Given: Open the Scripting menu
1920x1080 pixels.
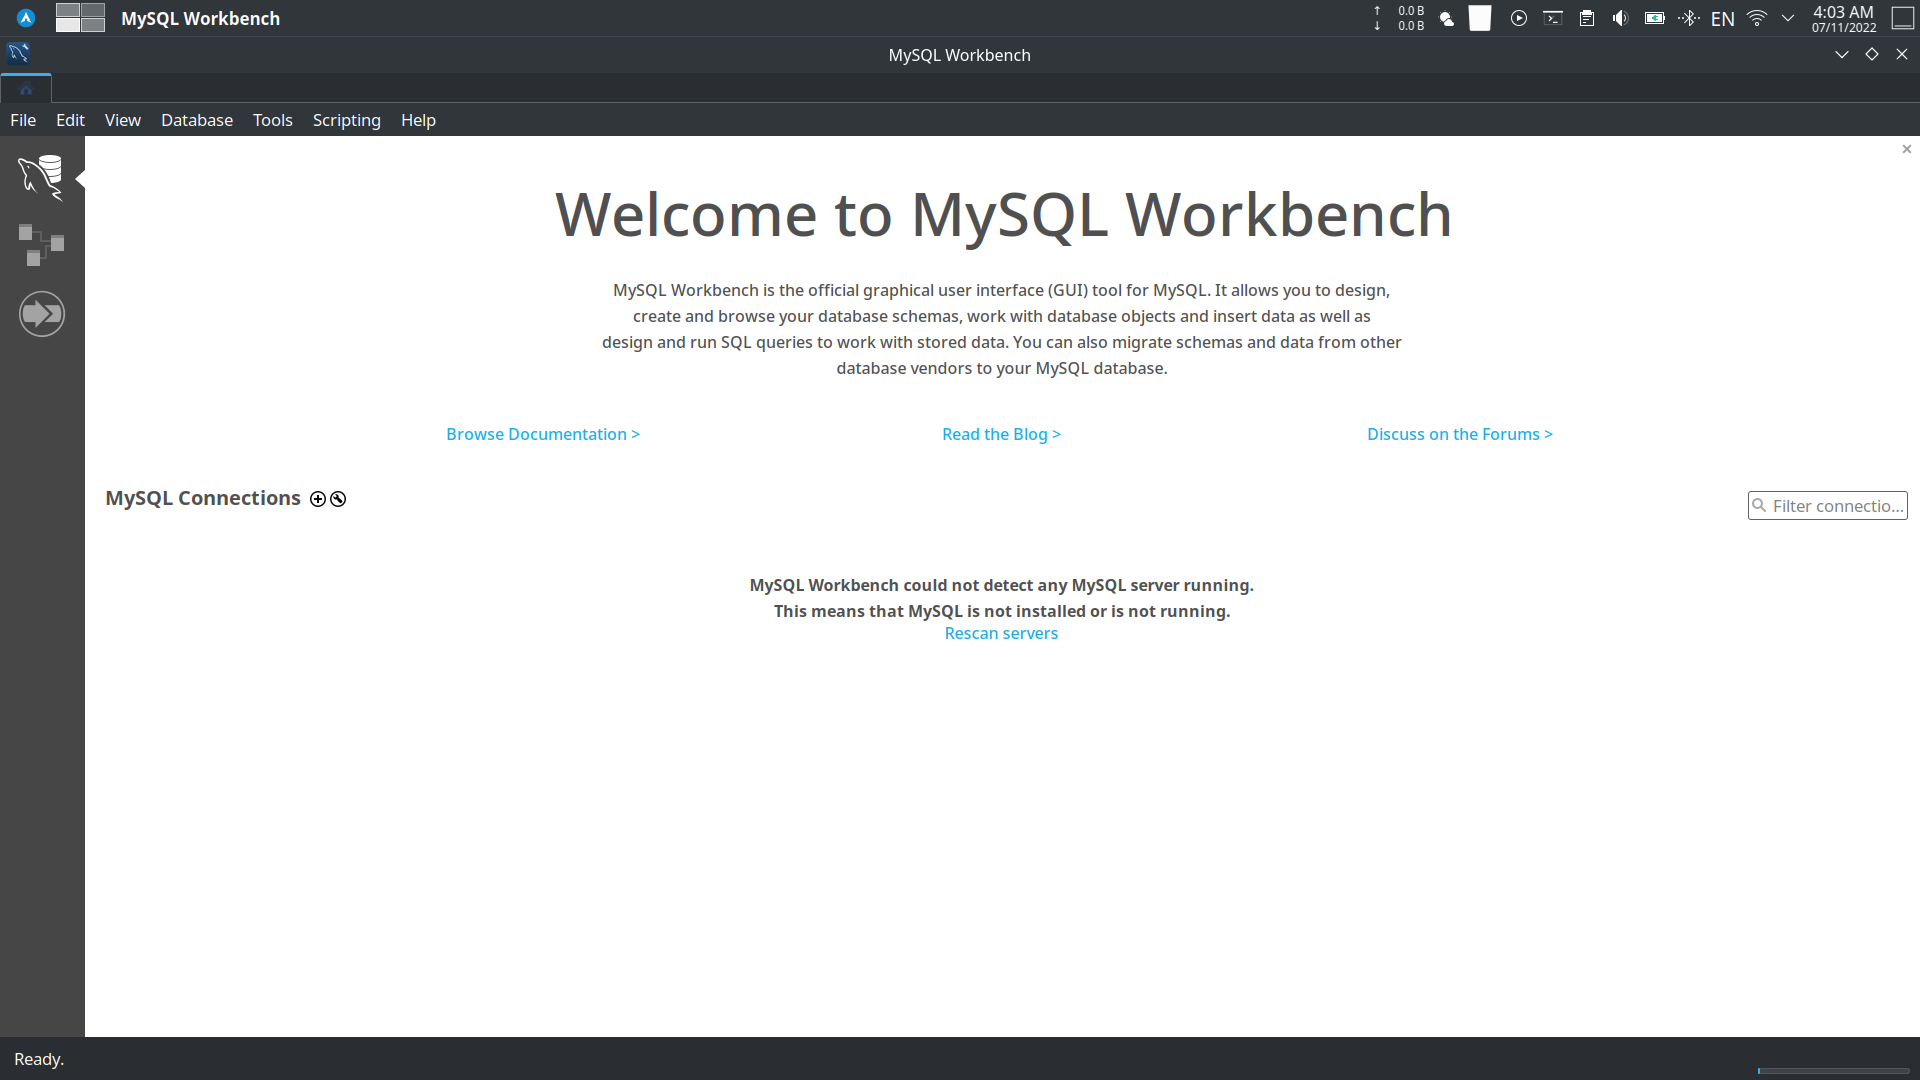Looking at the screenshot, I should pos(346,119).
